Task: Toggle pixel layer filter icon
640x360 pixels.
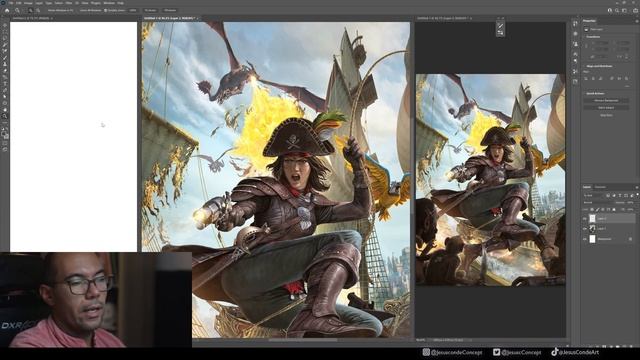Action: [608, 196]
